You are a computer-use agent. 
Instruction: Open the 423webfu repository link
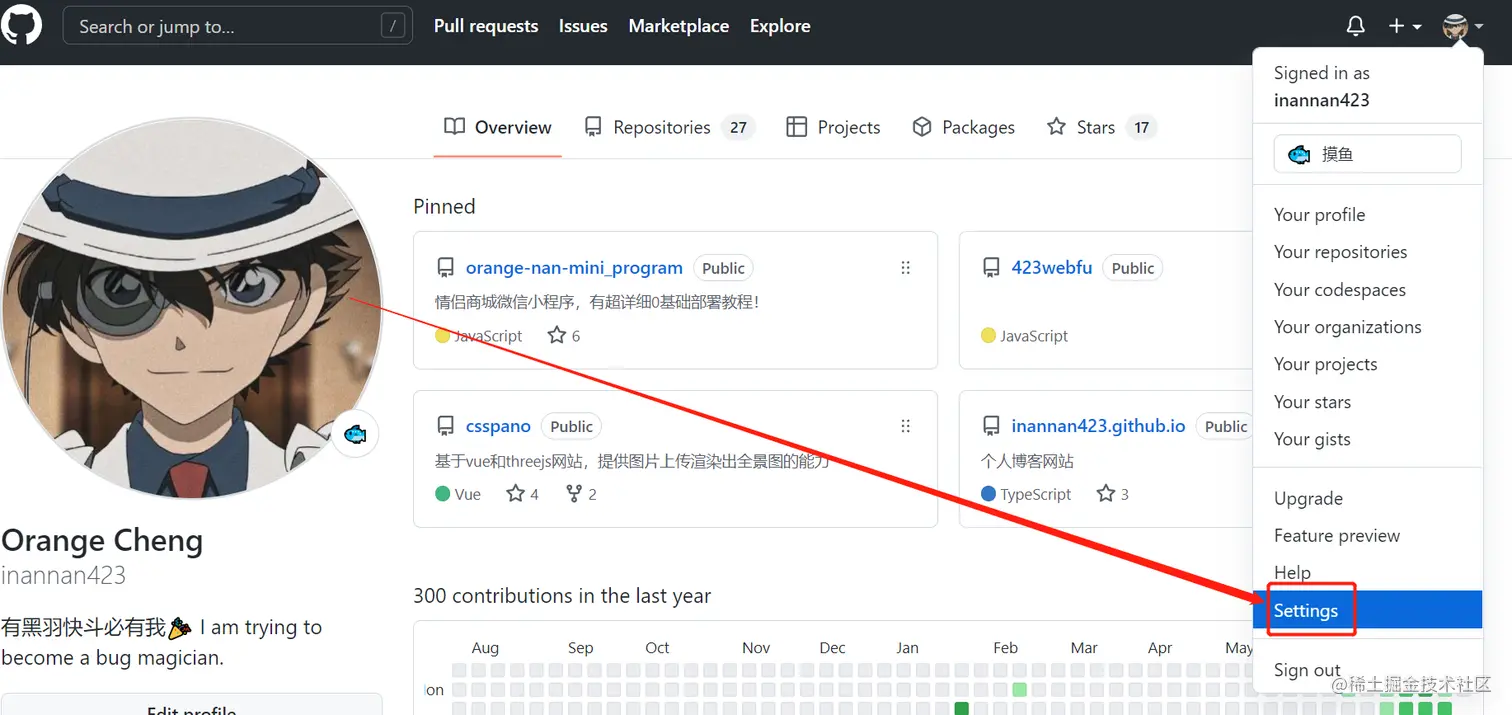[x=1052, y=268]
